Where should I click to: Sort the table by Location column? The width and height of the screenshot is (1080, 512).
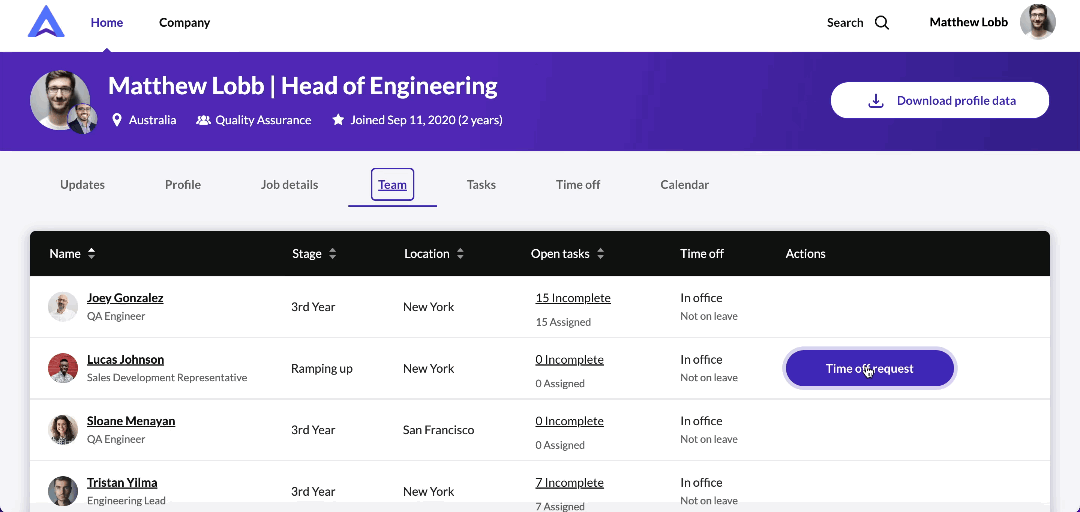460,254
